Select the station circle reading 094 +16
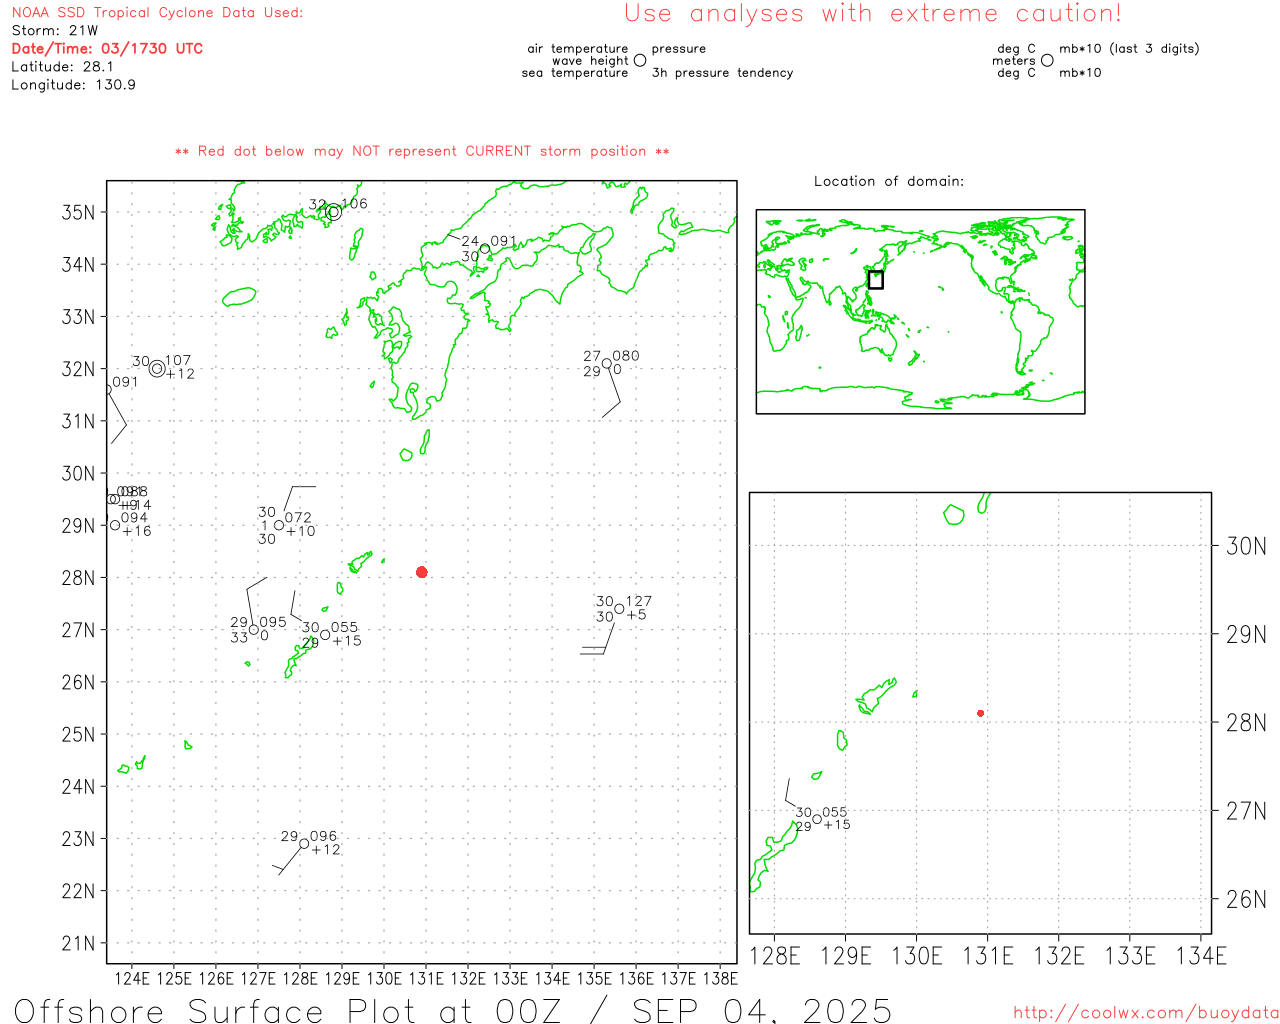This screenshot has width=1280, height=1024. pyautogui.click(x=115, y=525)
